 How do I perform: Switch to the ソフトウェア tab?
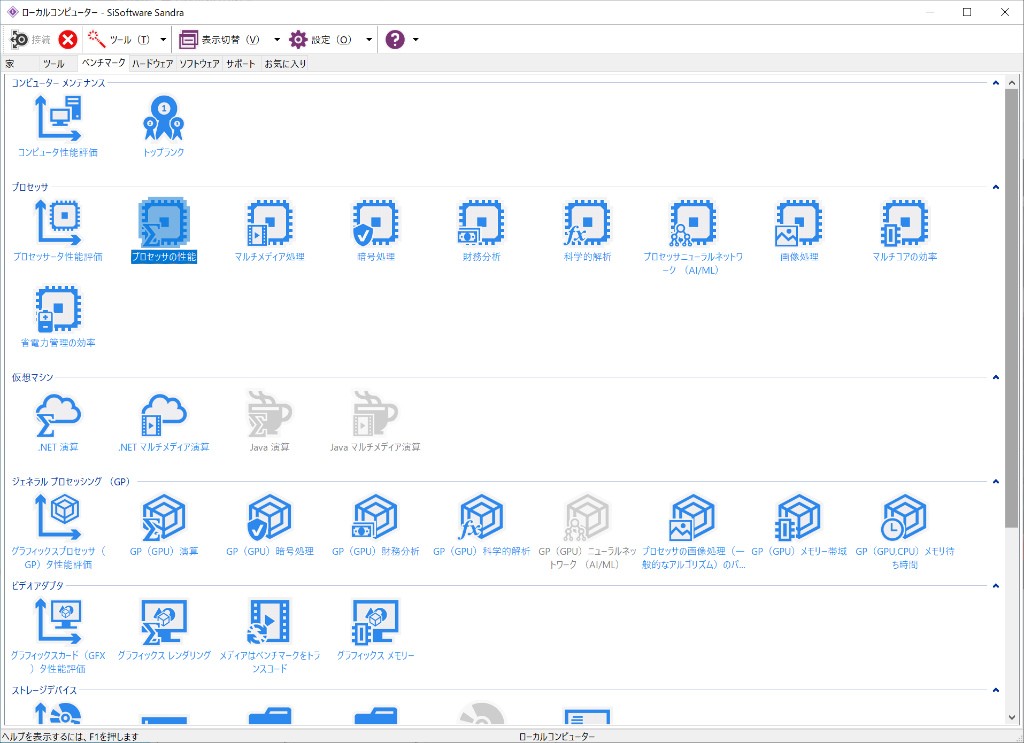tap(199, 63)
